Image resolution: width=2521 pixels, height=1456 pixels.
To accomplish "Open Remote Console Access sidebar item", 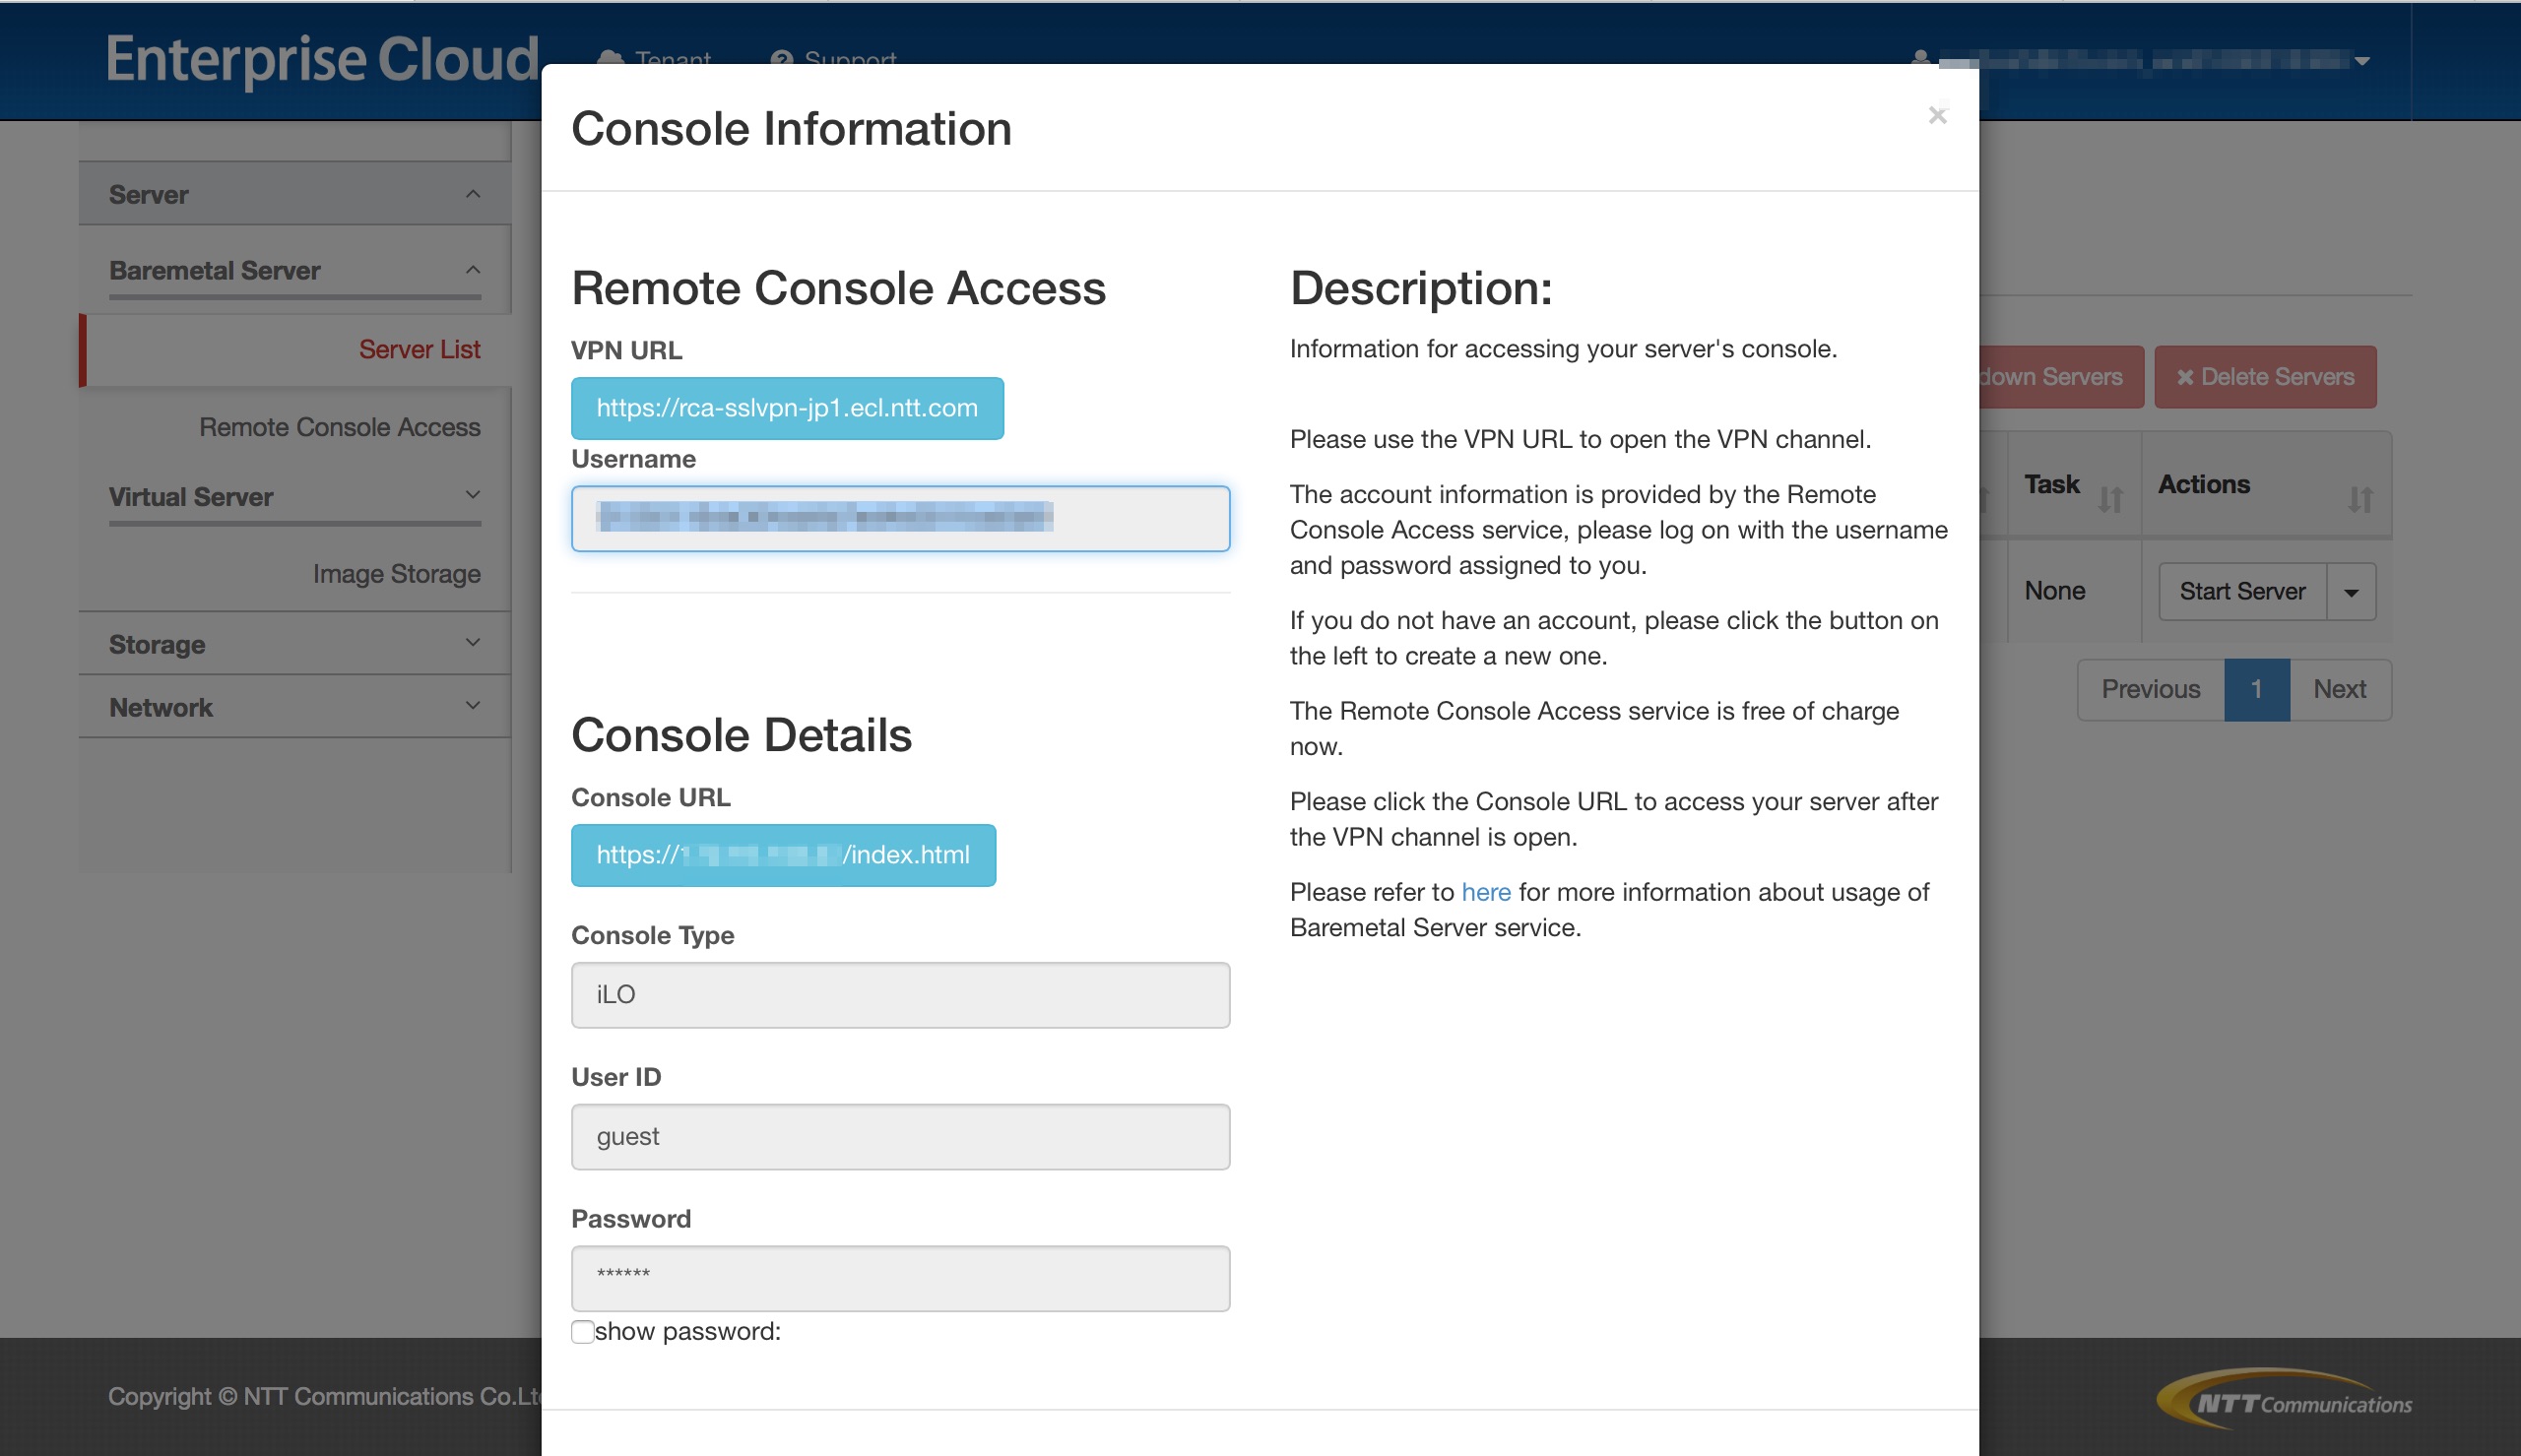I will [x=339, y=427].
